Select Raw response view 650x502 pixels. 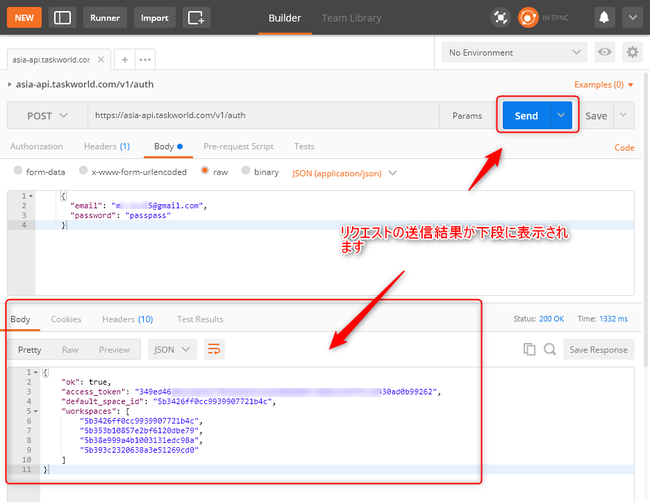pos(70,350)
